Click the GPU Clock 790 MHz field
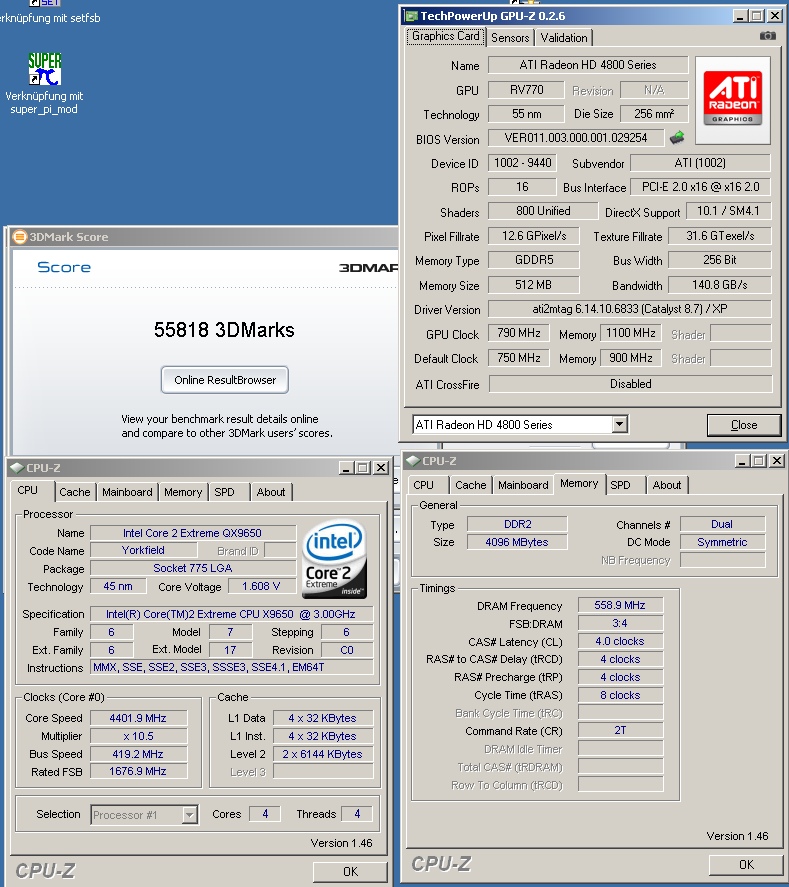The image size is (789, 887). point(519,333)
